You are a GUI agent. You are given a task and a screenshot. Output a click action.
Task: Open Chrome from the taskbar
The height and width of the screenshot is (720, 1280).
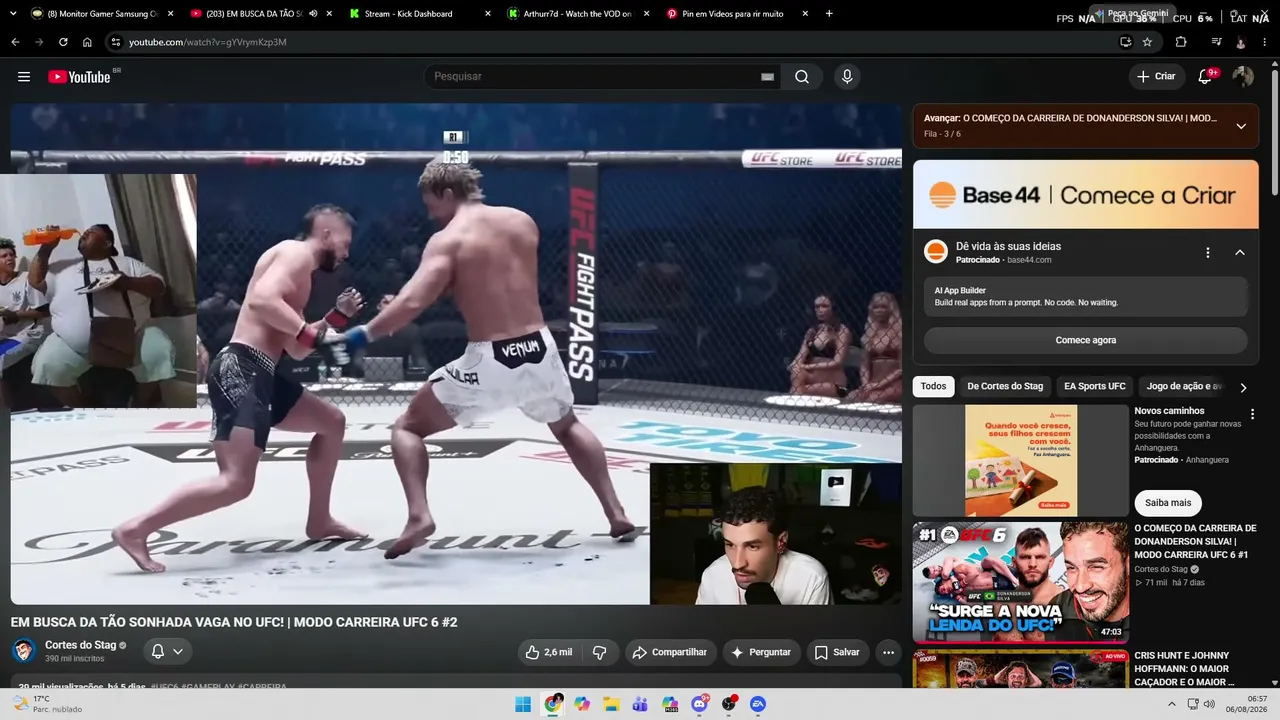click(553, 704)
